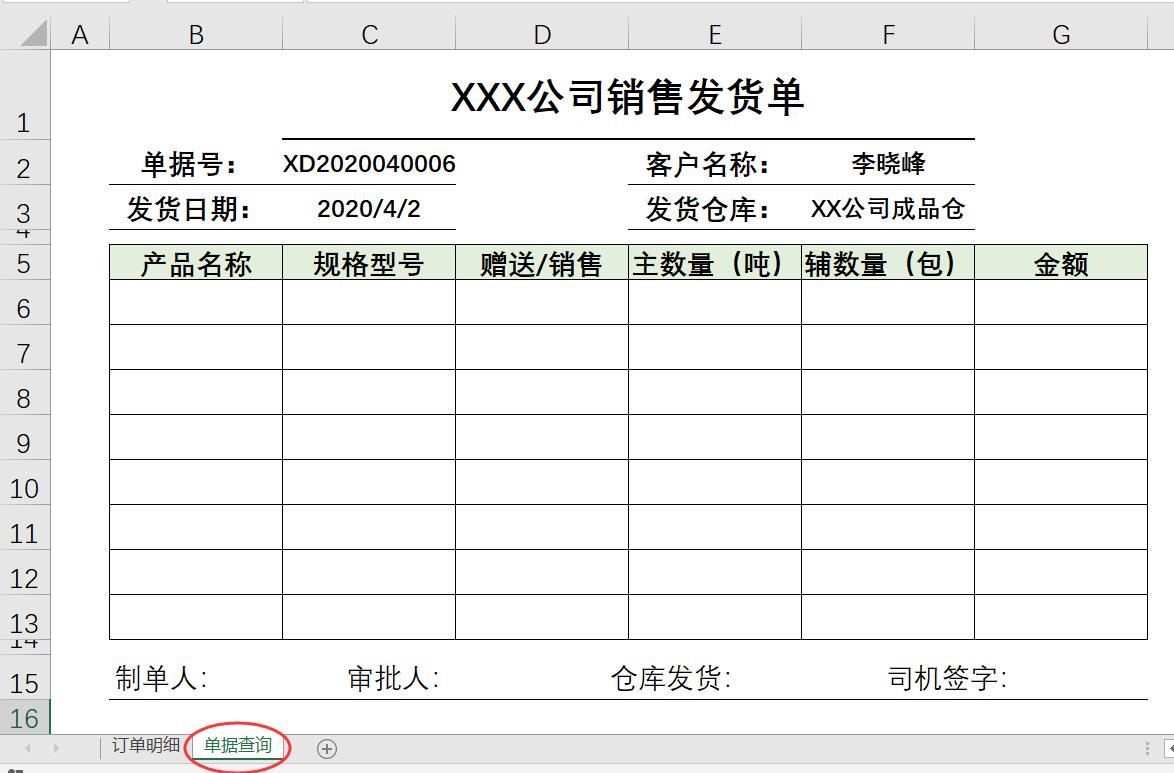Click the 金额 column header cell
Image resolution: width=1174 pixels, height=773 pixels.
coord(1061,262)
